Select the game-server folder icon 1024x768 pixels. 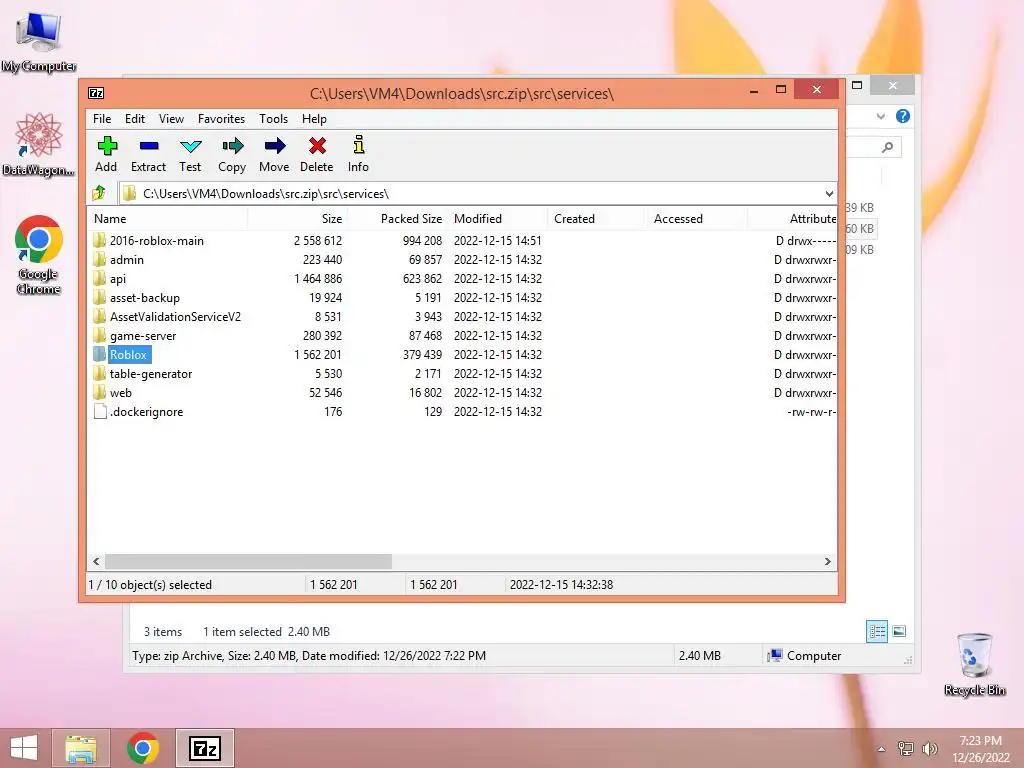pos(99,335)
